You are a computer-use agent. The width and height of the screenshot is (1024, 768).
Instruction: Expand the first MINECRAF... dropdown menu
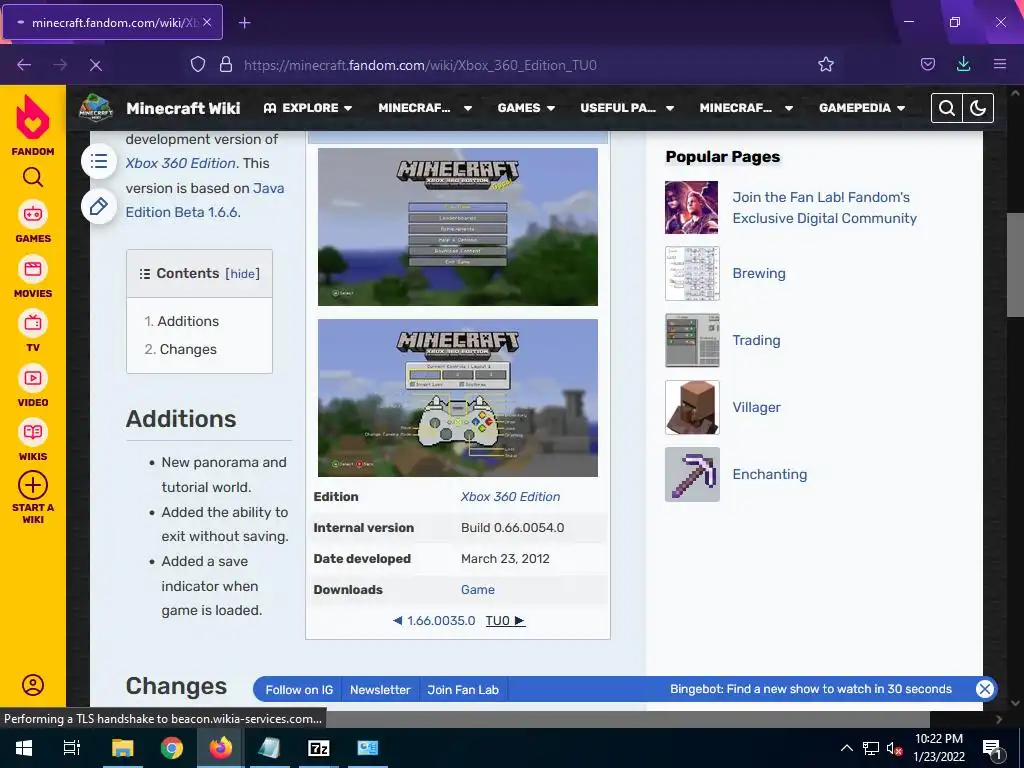(425, 108)
